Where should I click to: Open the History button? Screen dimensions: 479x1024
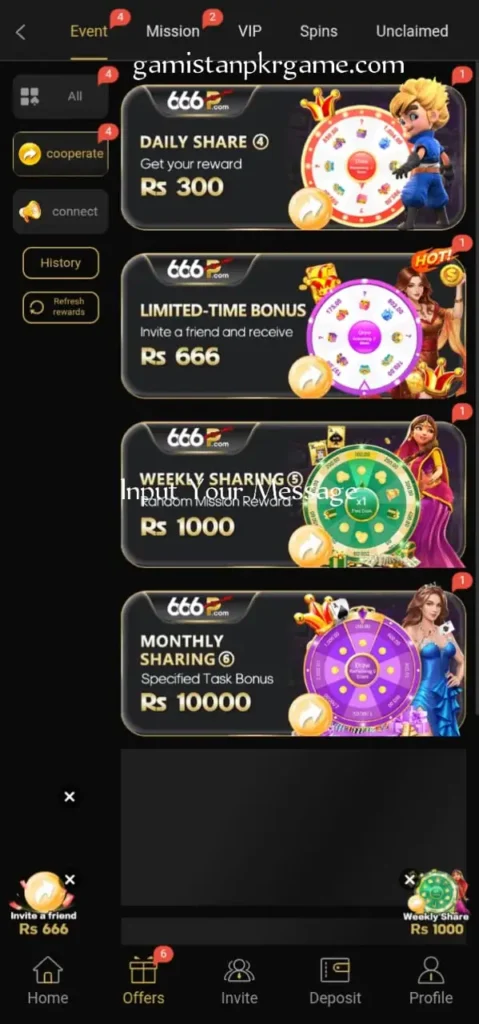click(x=61, y=263)
